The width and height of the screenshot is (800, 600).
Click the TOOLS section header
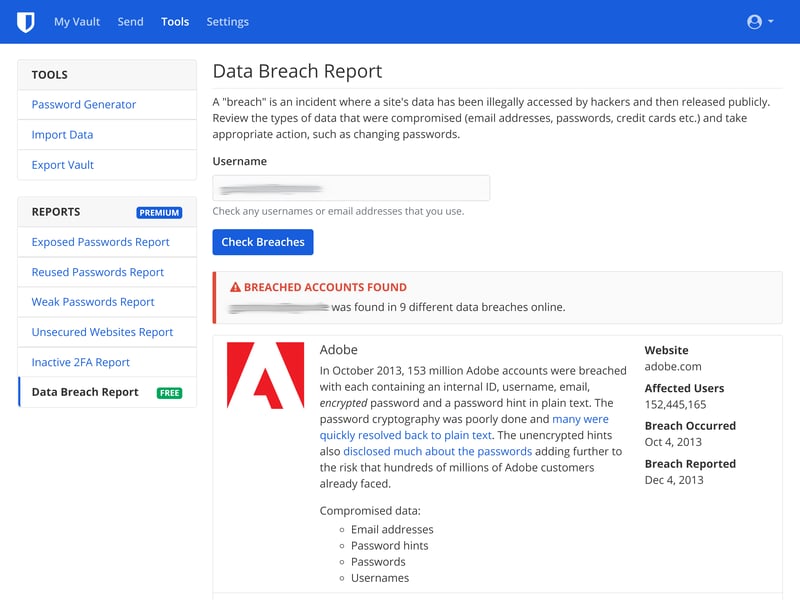click(x=49, y=74)
